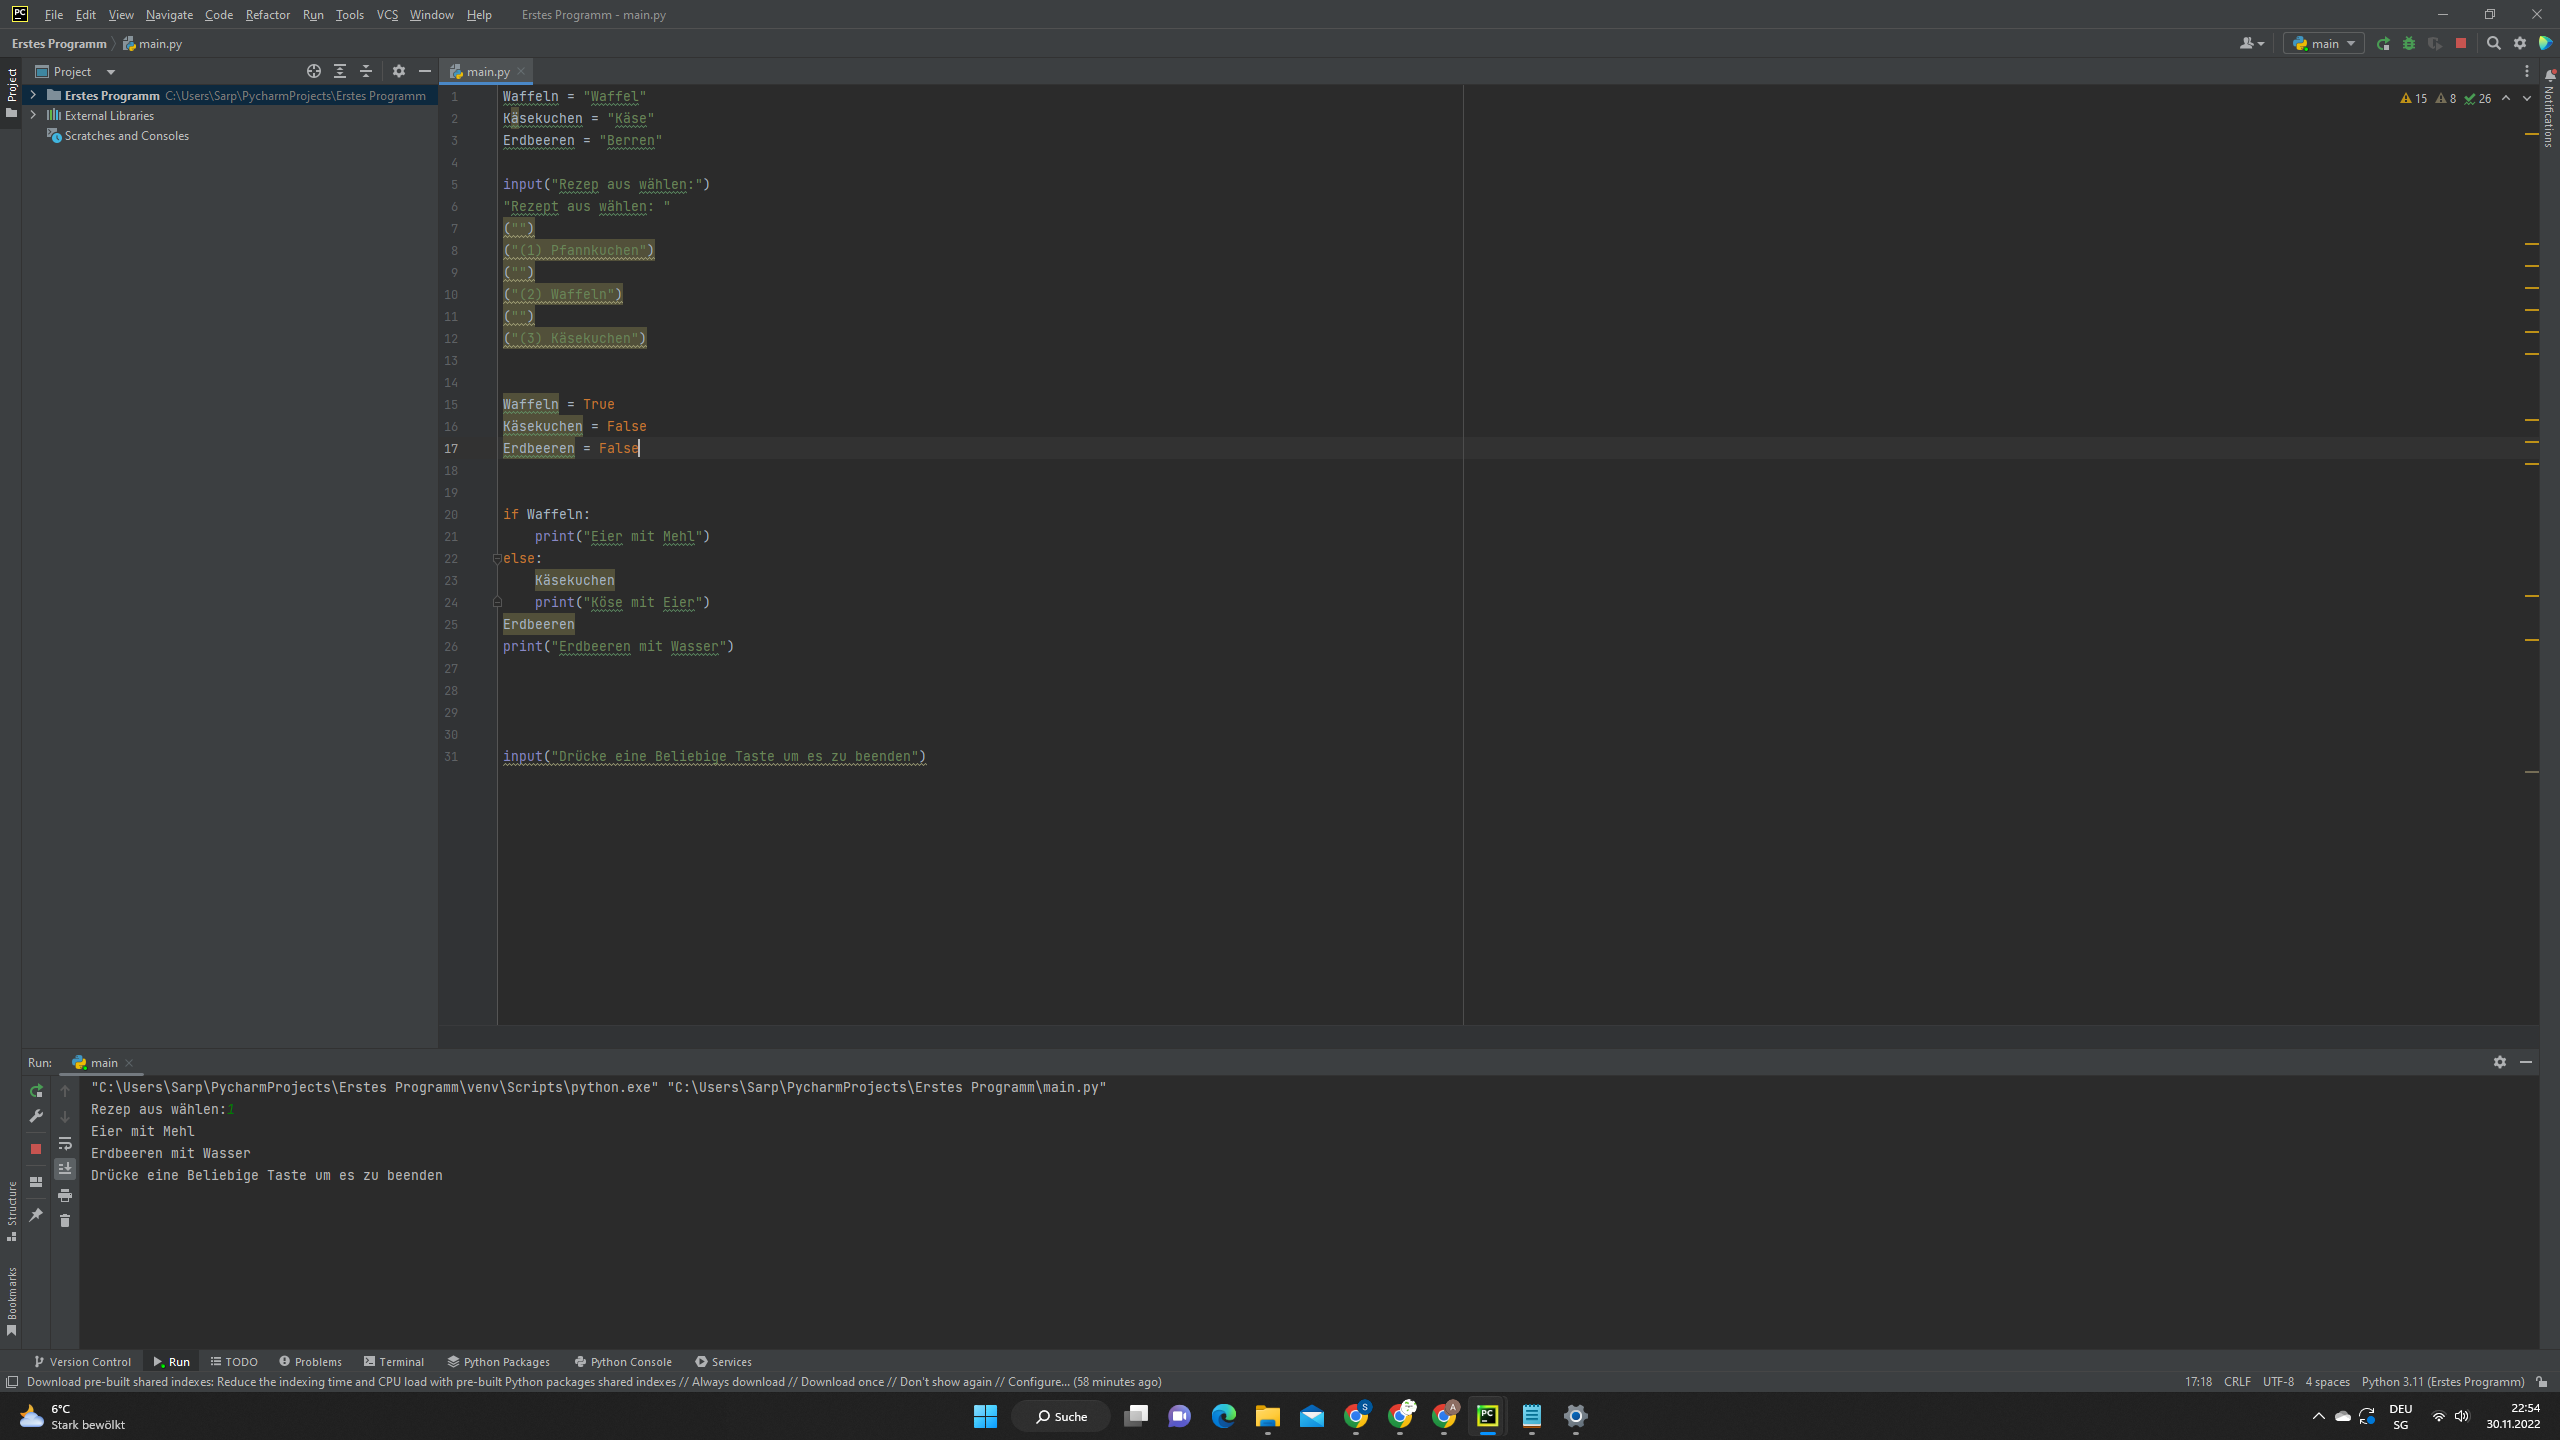Toggle soft-wrap in Run console
2560x1440 pixels.
tap(65, 1143)
